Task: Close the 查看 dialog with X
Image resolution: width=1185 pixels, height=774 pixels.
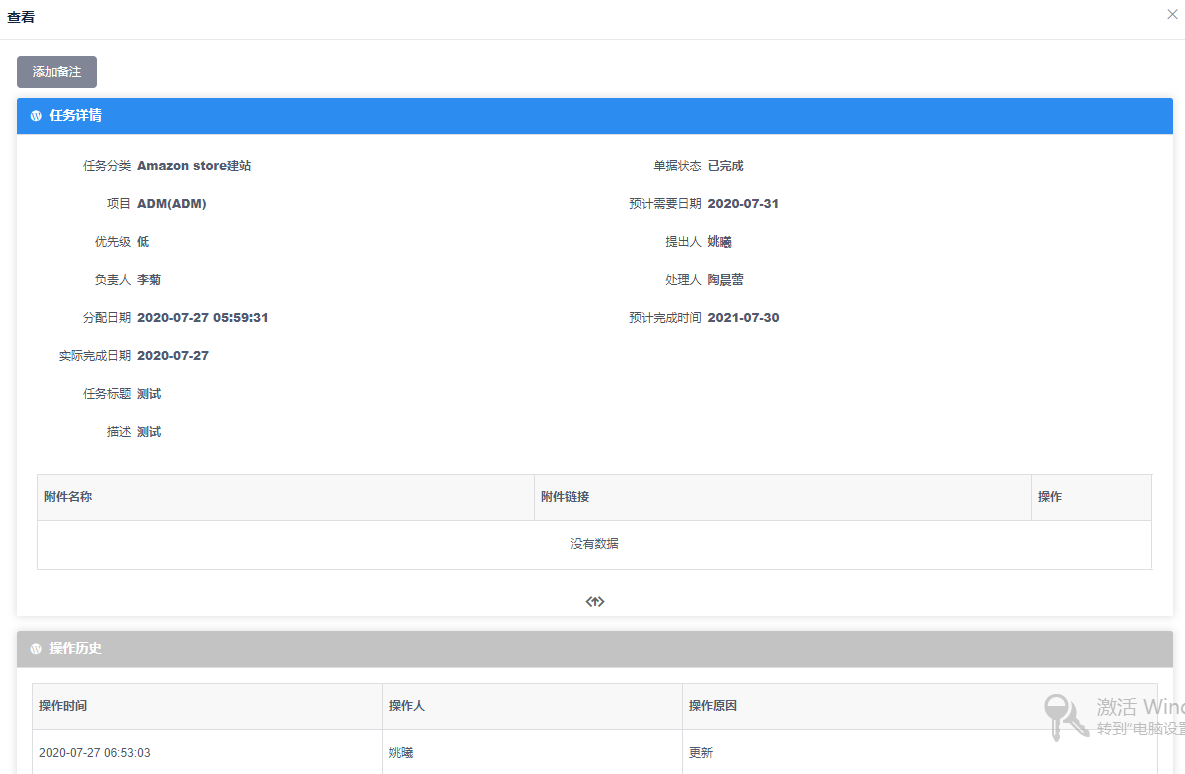Action: 1172,14
